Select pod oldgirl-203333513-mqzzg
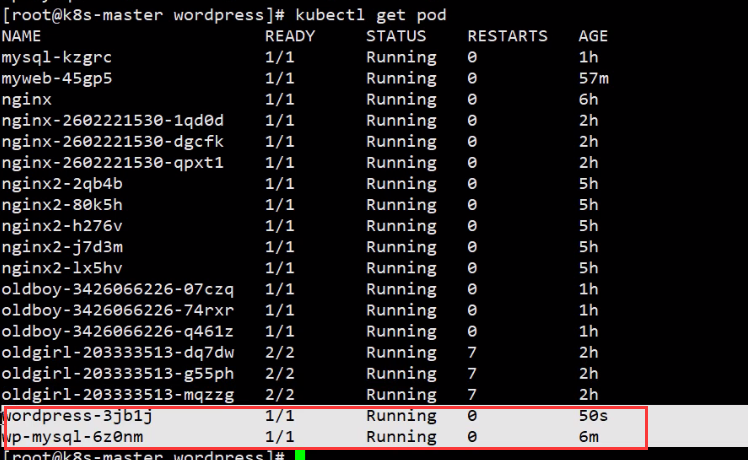 (x=118, y=395)
